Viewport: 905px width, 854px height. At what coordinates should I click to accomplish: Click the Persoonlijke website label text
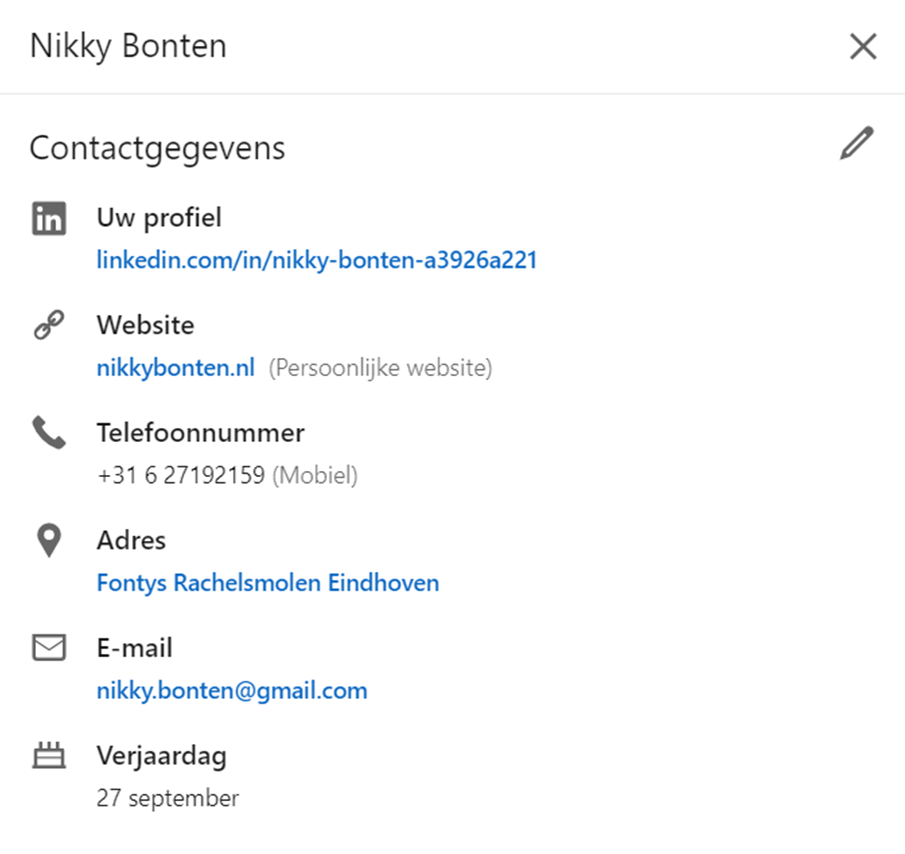tap(380, 368)
